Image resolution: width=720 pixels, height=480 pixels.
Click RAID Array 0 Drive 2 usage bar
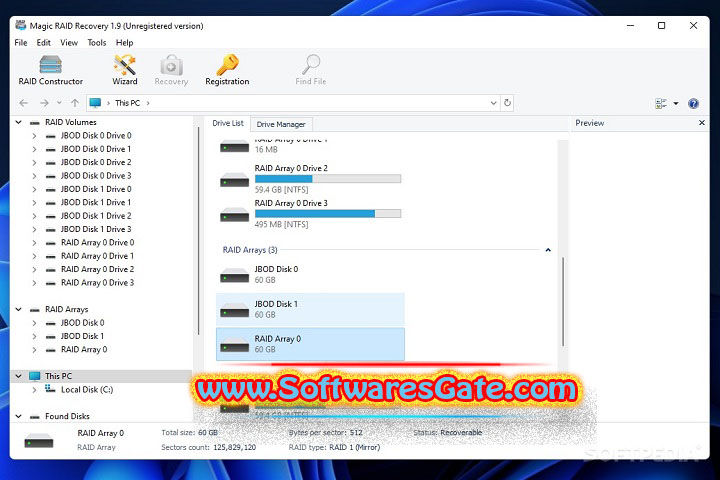tap(328, 179)
